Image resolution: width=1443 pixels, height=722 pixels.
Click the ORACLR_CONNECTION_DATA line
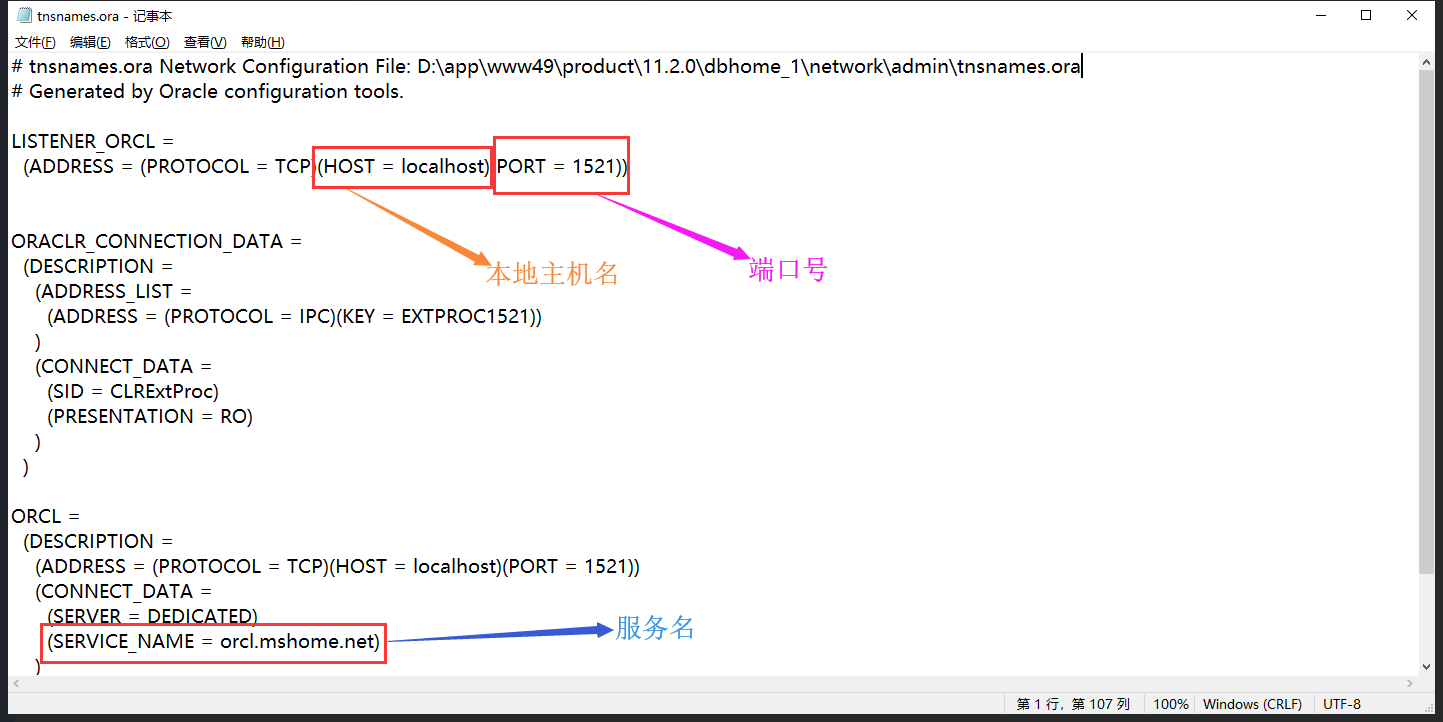click(x=156, y=240)
